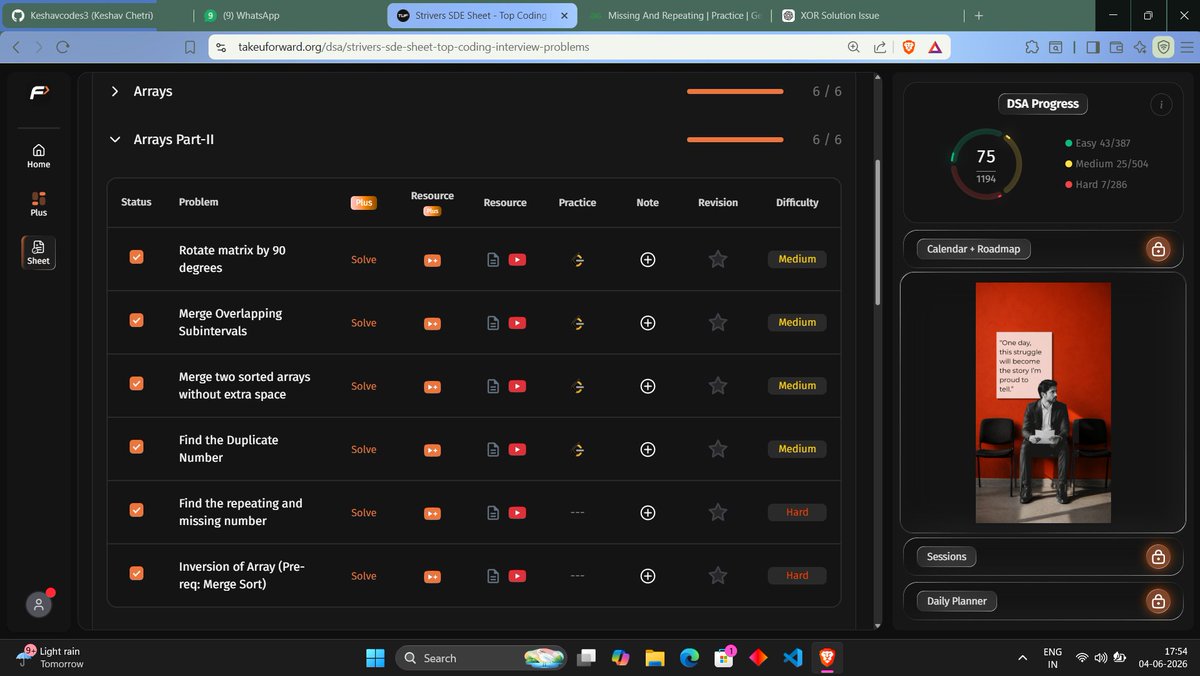Go to Home in the left sidebar
The image size is (1200, 676).
(39, 155)
